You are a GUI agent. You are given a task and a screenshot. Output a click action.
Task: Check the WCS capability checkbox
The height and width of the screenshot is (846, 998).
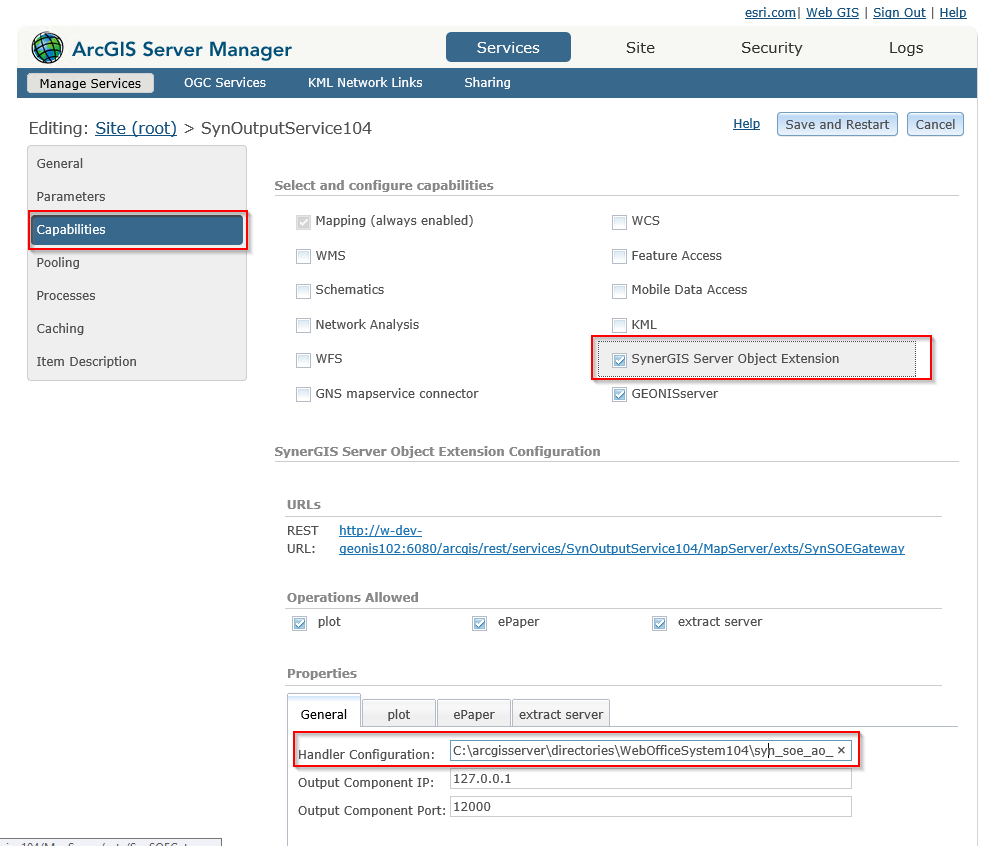(619, 222)
